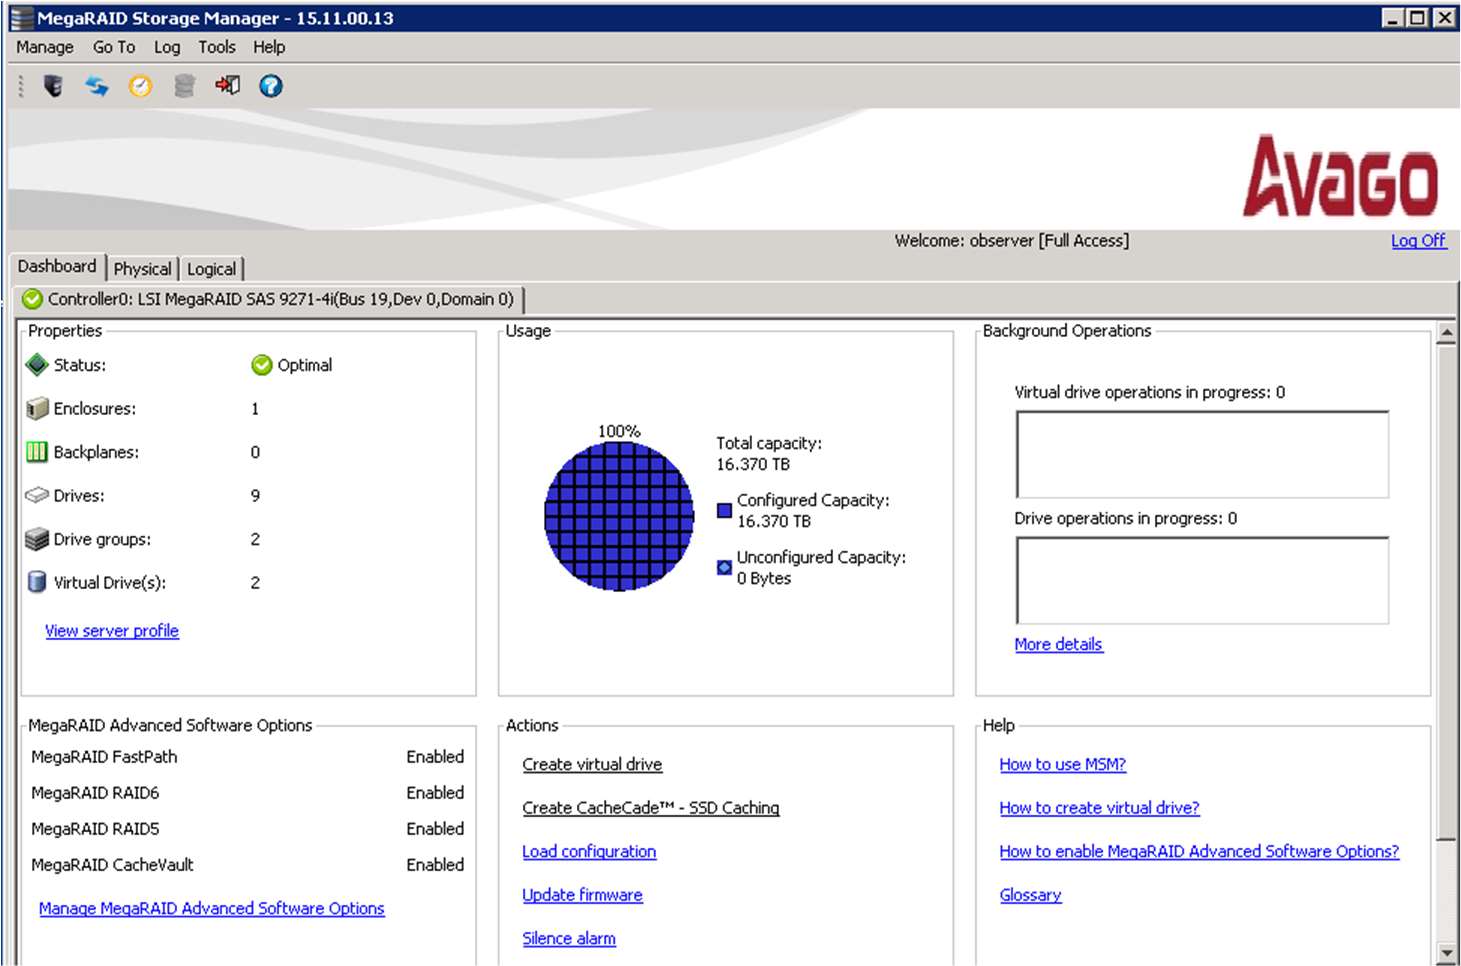This screenshot has width=1461, height=966.
Task: Click the green diamond Status icon
Action: (x=37, y=365)
